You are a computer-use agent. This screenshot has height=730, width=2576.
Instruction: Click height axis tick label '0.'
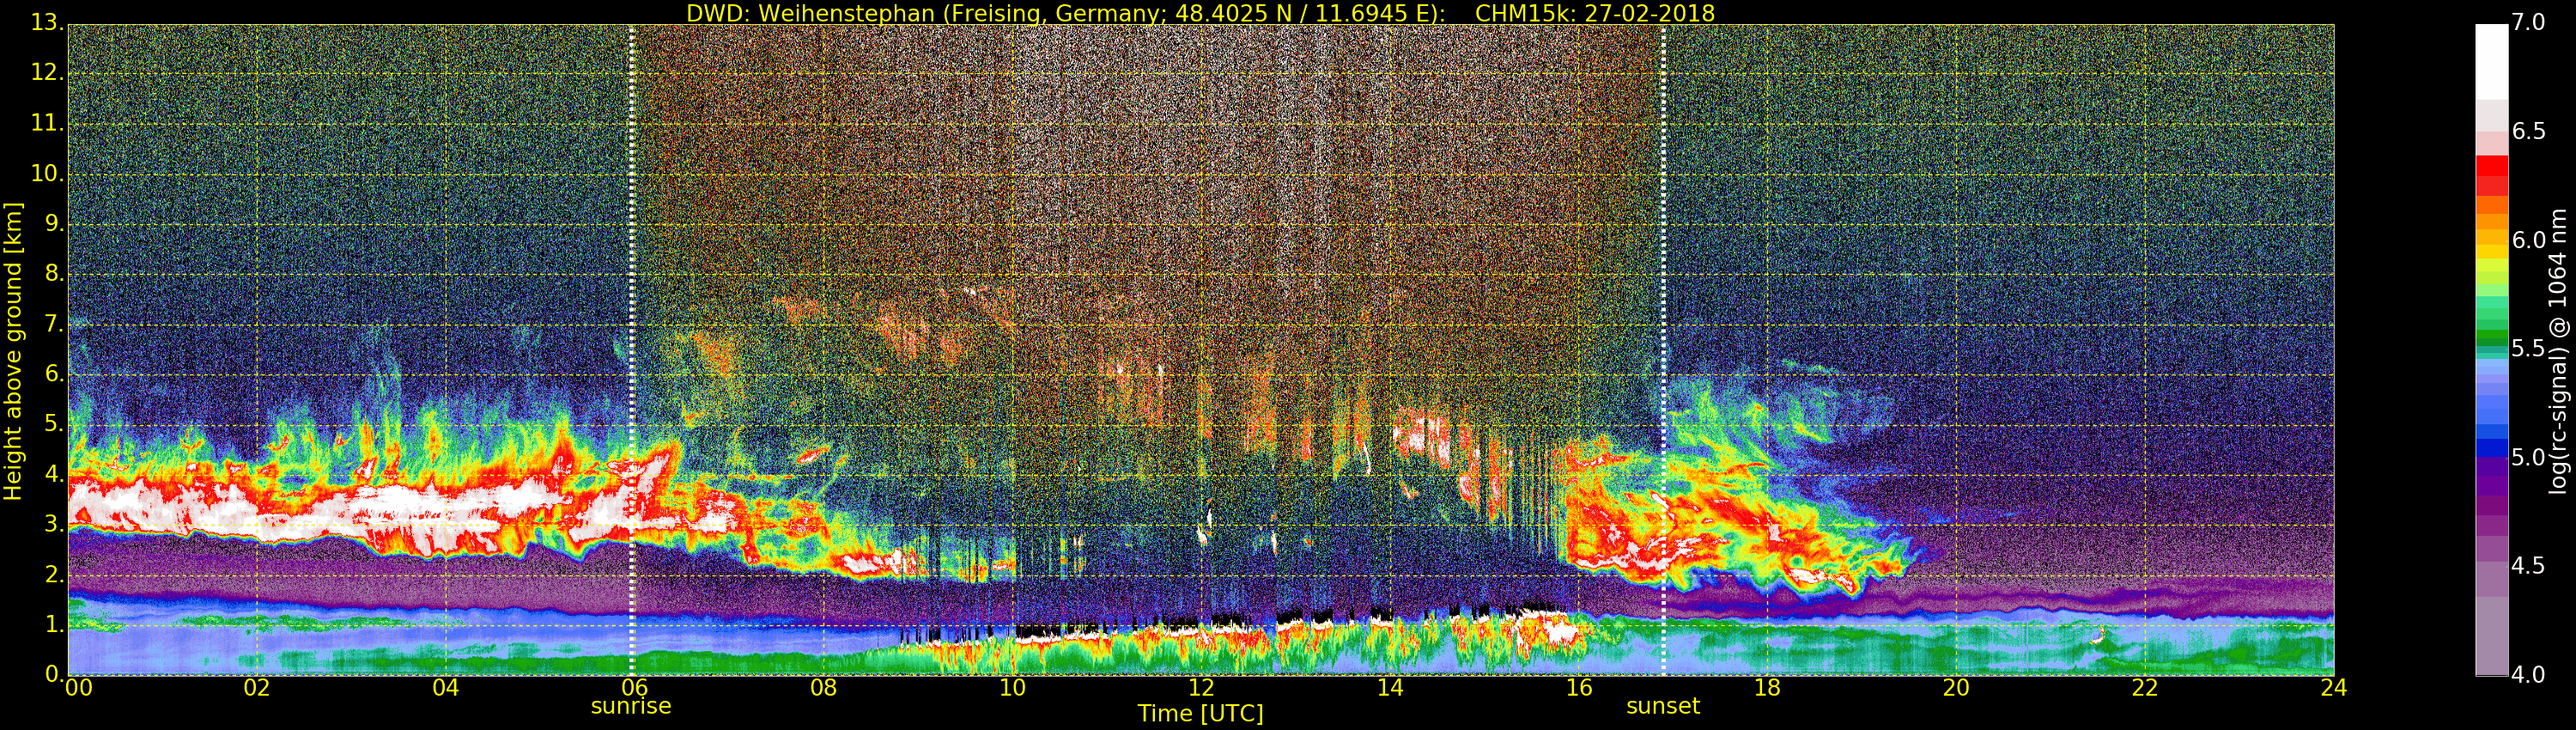point(54,674)
